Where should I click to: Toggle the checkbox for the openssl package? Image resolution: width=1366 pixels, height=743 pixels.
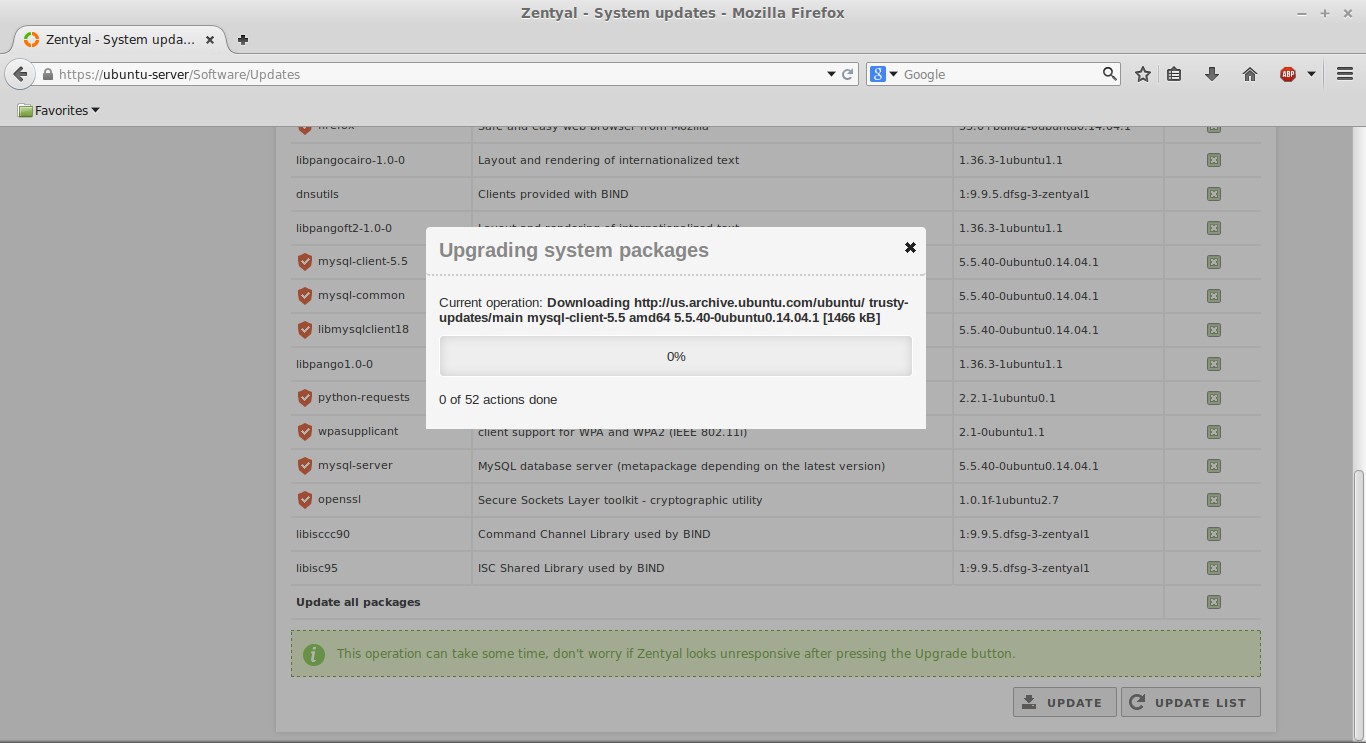pos(1213,500)
